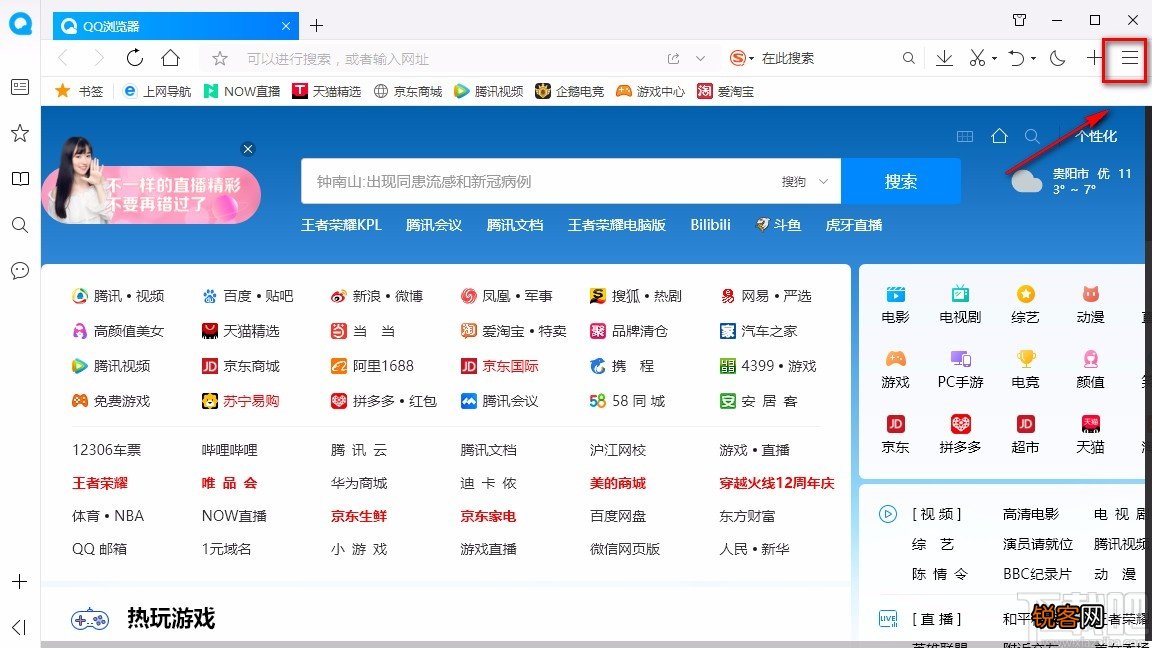Open the downloads icon in toolbar
This screenshot has width=1152, height=648.
point(944,58)
